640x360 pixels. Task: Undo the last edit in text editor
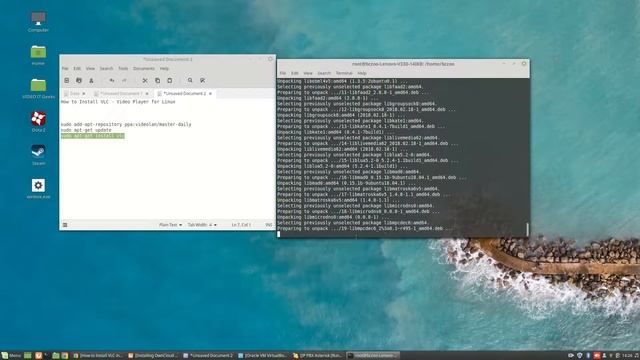click(112, 80)
